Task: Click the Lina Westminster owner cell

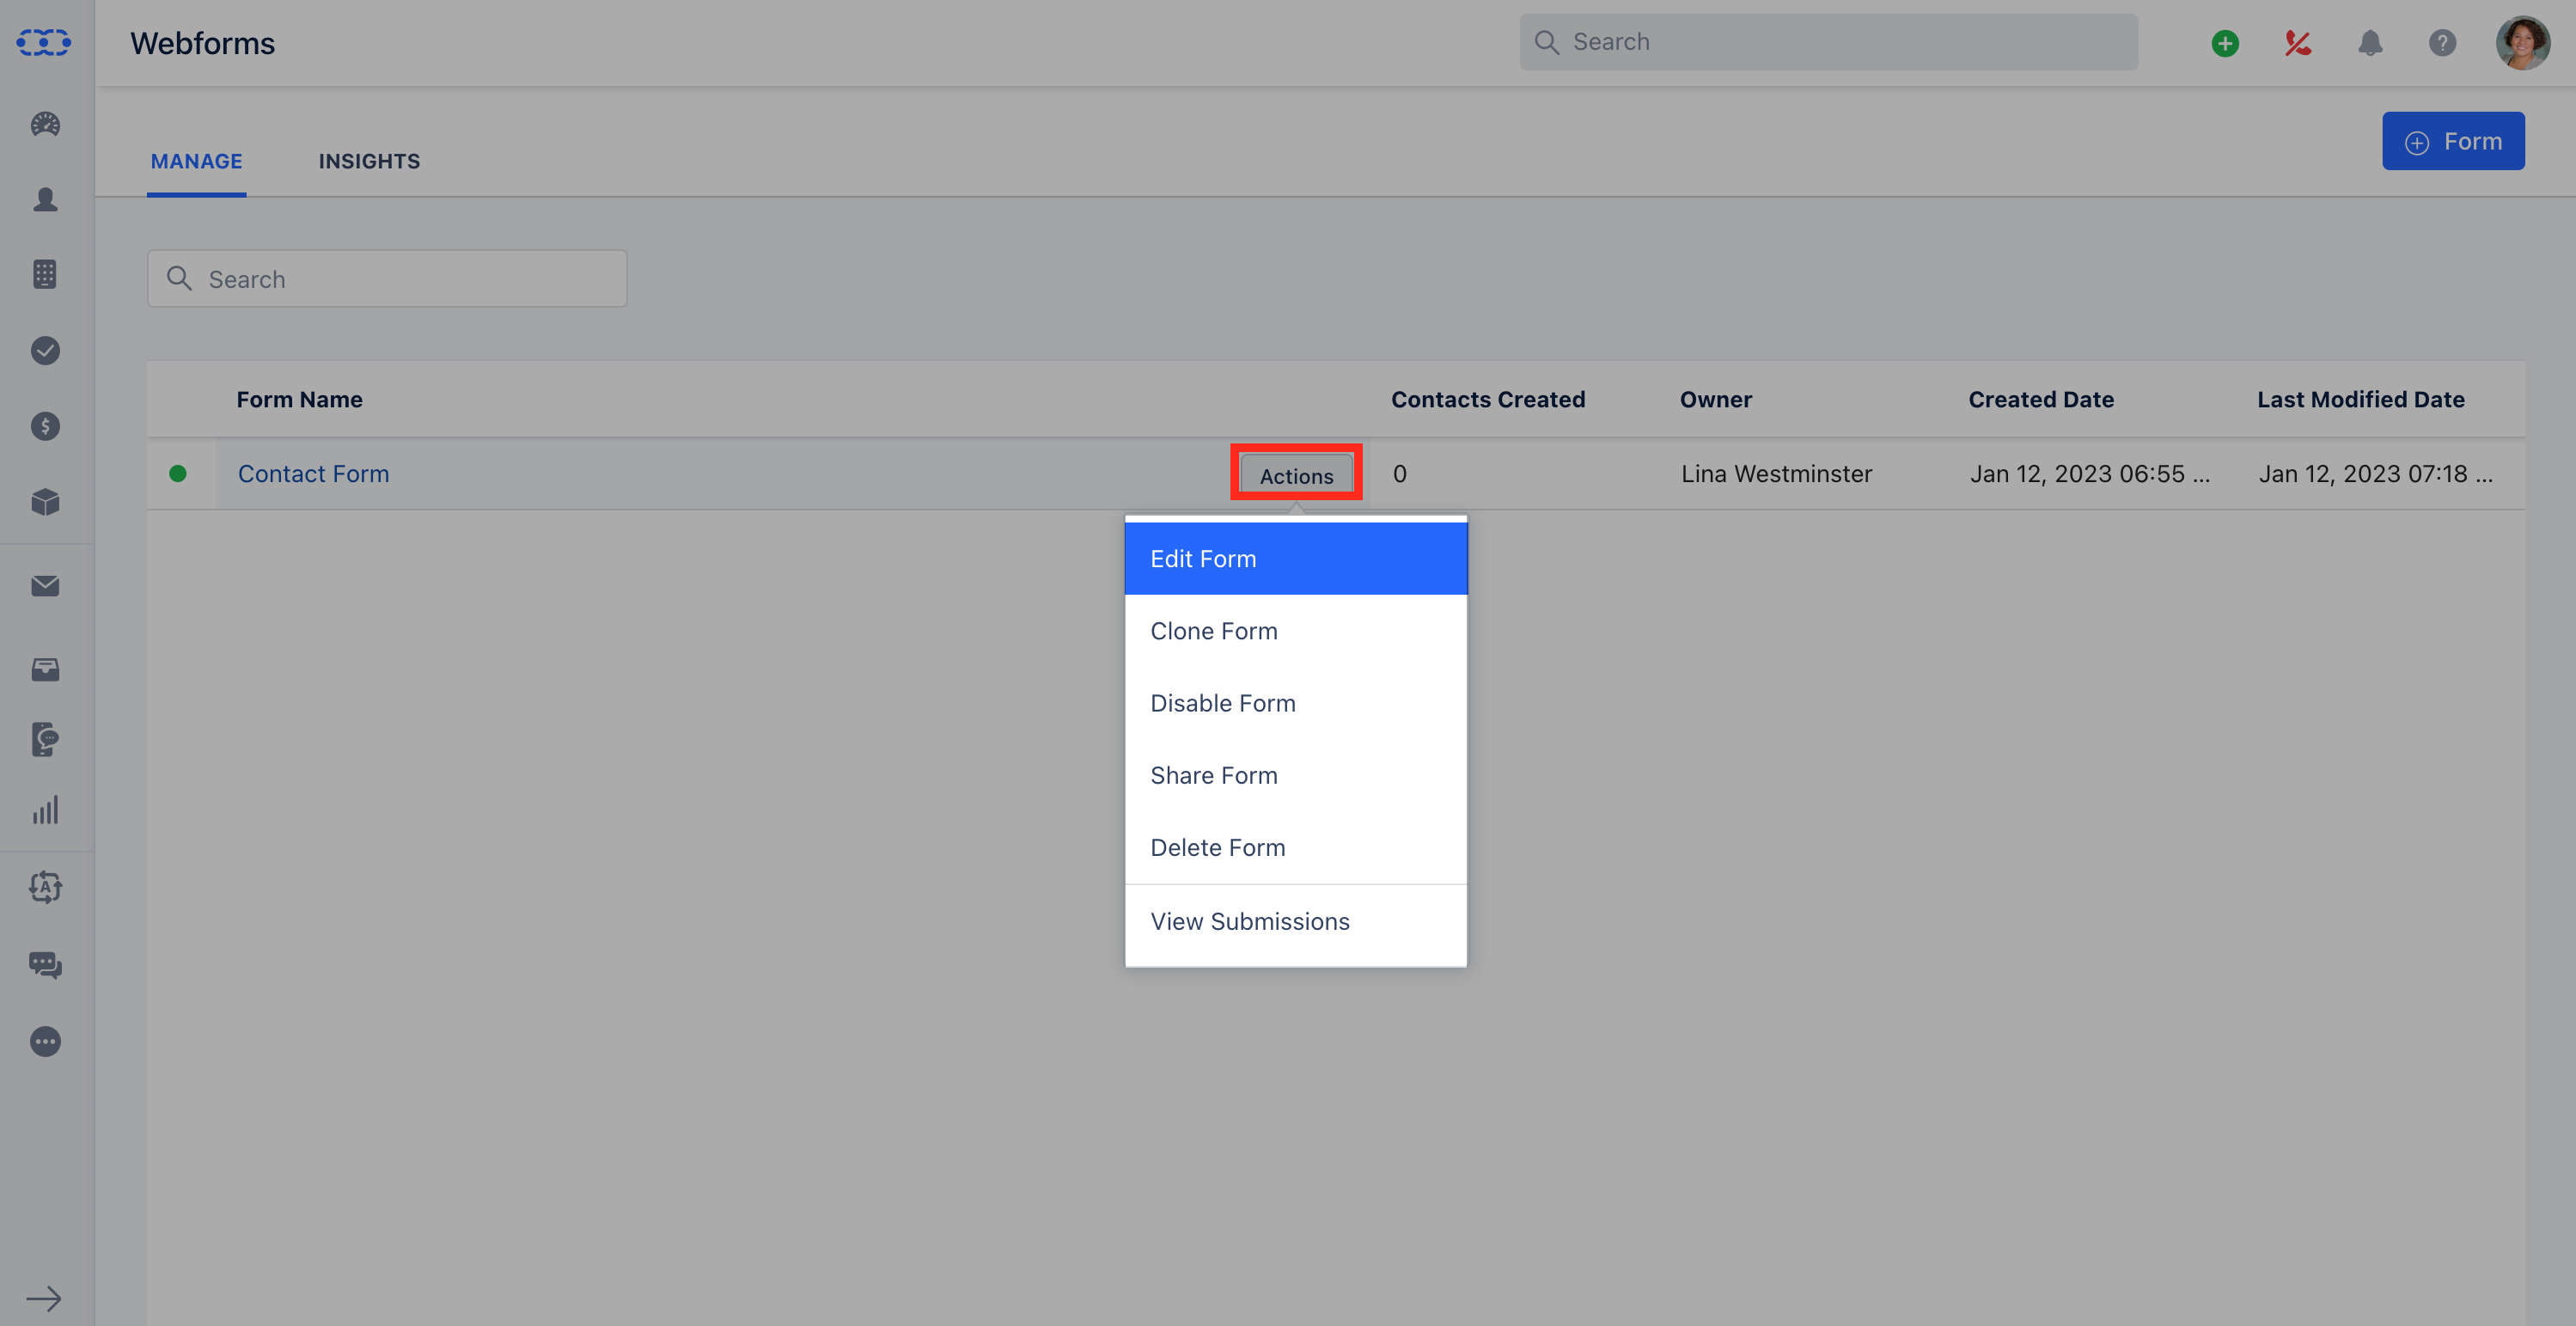Action: pyautogui.click(x=1776, y=474)
